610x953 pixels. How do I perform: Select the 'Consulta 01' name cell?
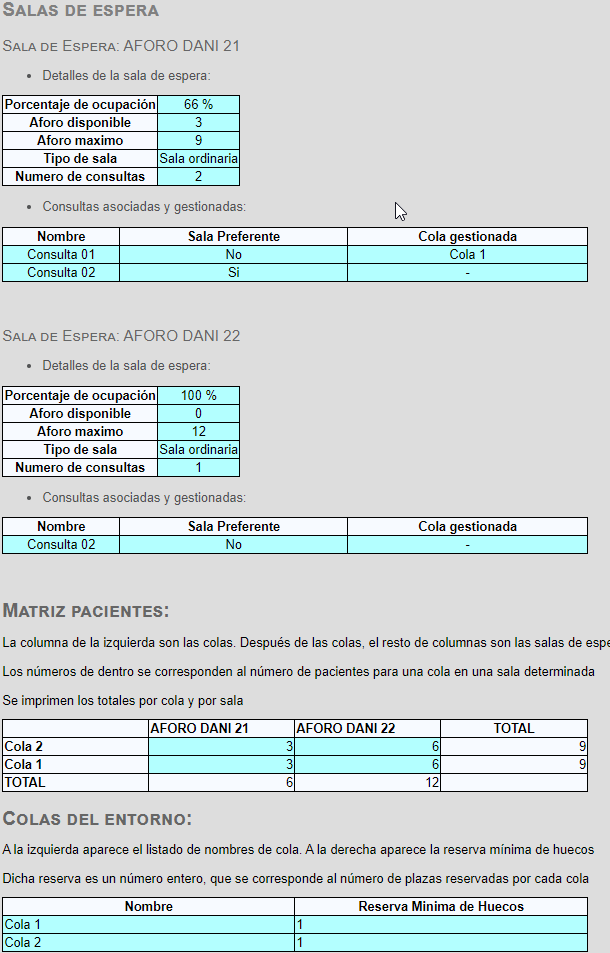tap(61, 255)
